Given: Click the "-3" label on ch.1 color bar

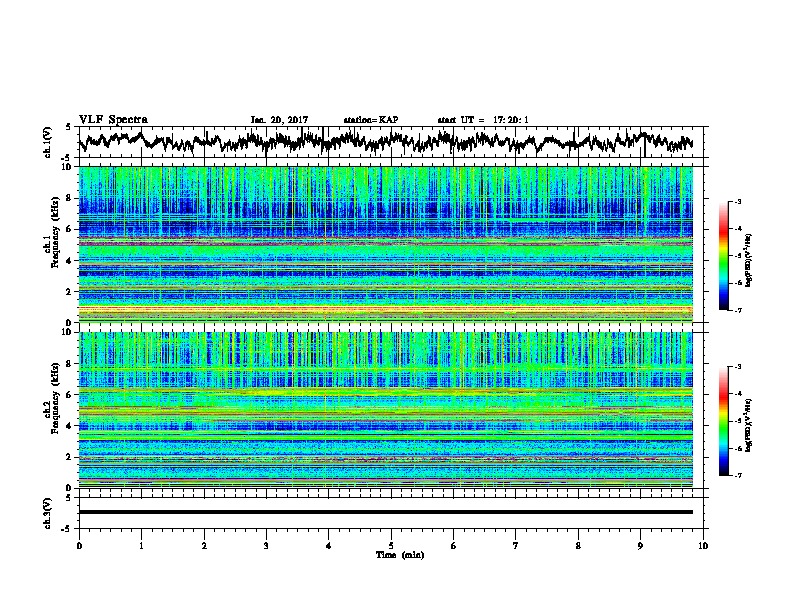Looking at the screenshot, I should click(x=737, y=202).
